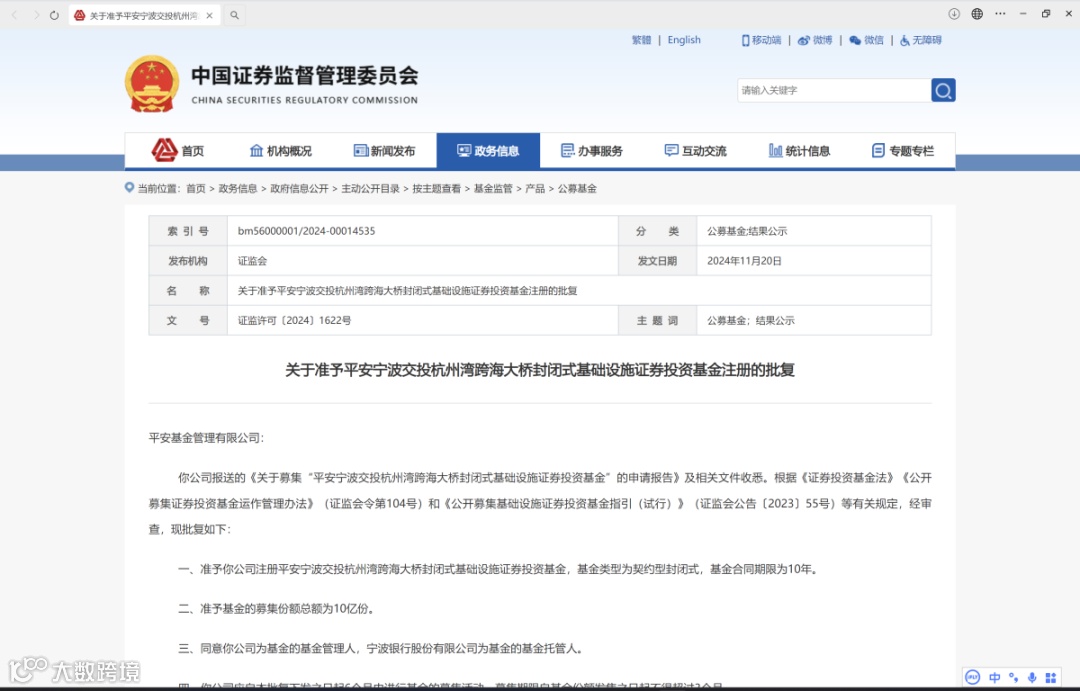This screenshot has height=691, width=1080.
Task: Click breadcrumb 政府信息公开 link
Action: tap(299, 189)
